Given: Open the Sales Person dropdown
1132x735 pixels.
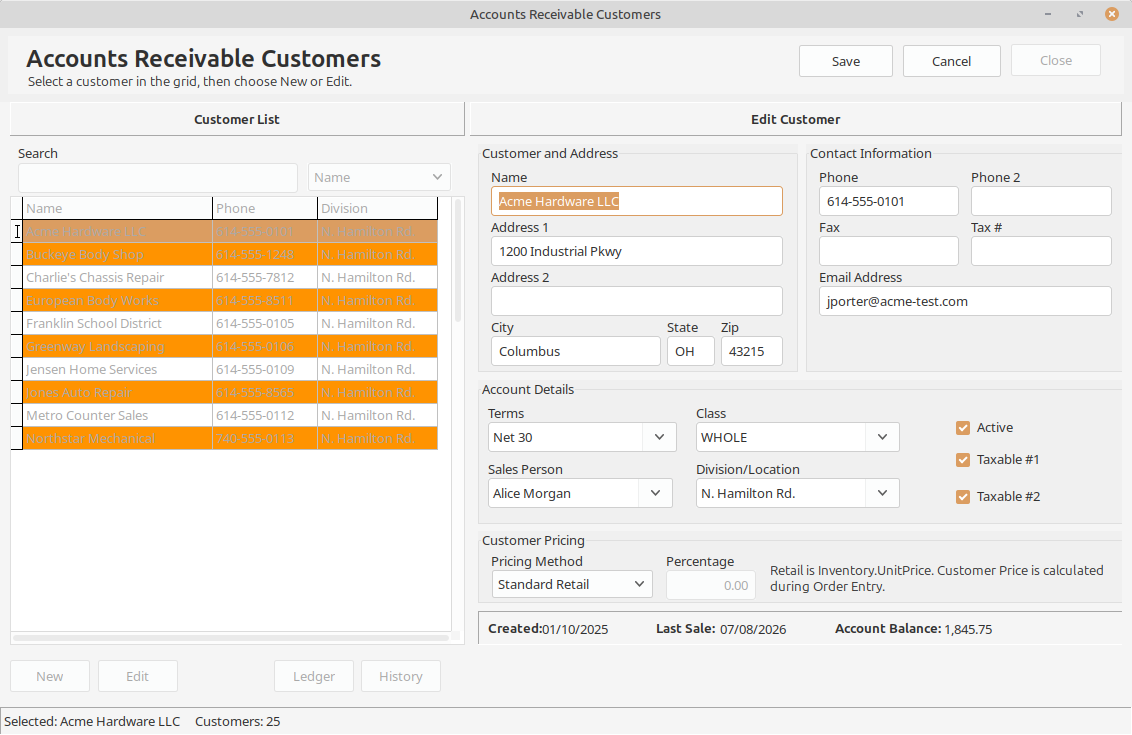Looking at the screenshot, I should [x=580, y=493].
